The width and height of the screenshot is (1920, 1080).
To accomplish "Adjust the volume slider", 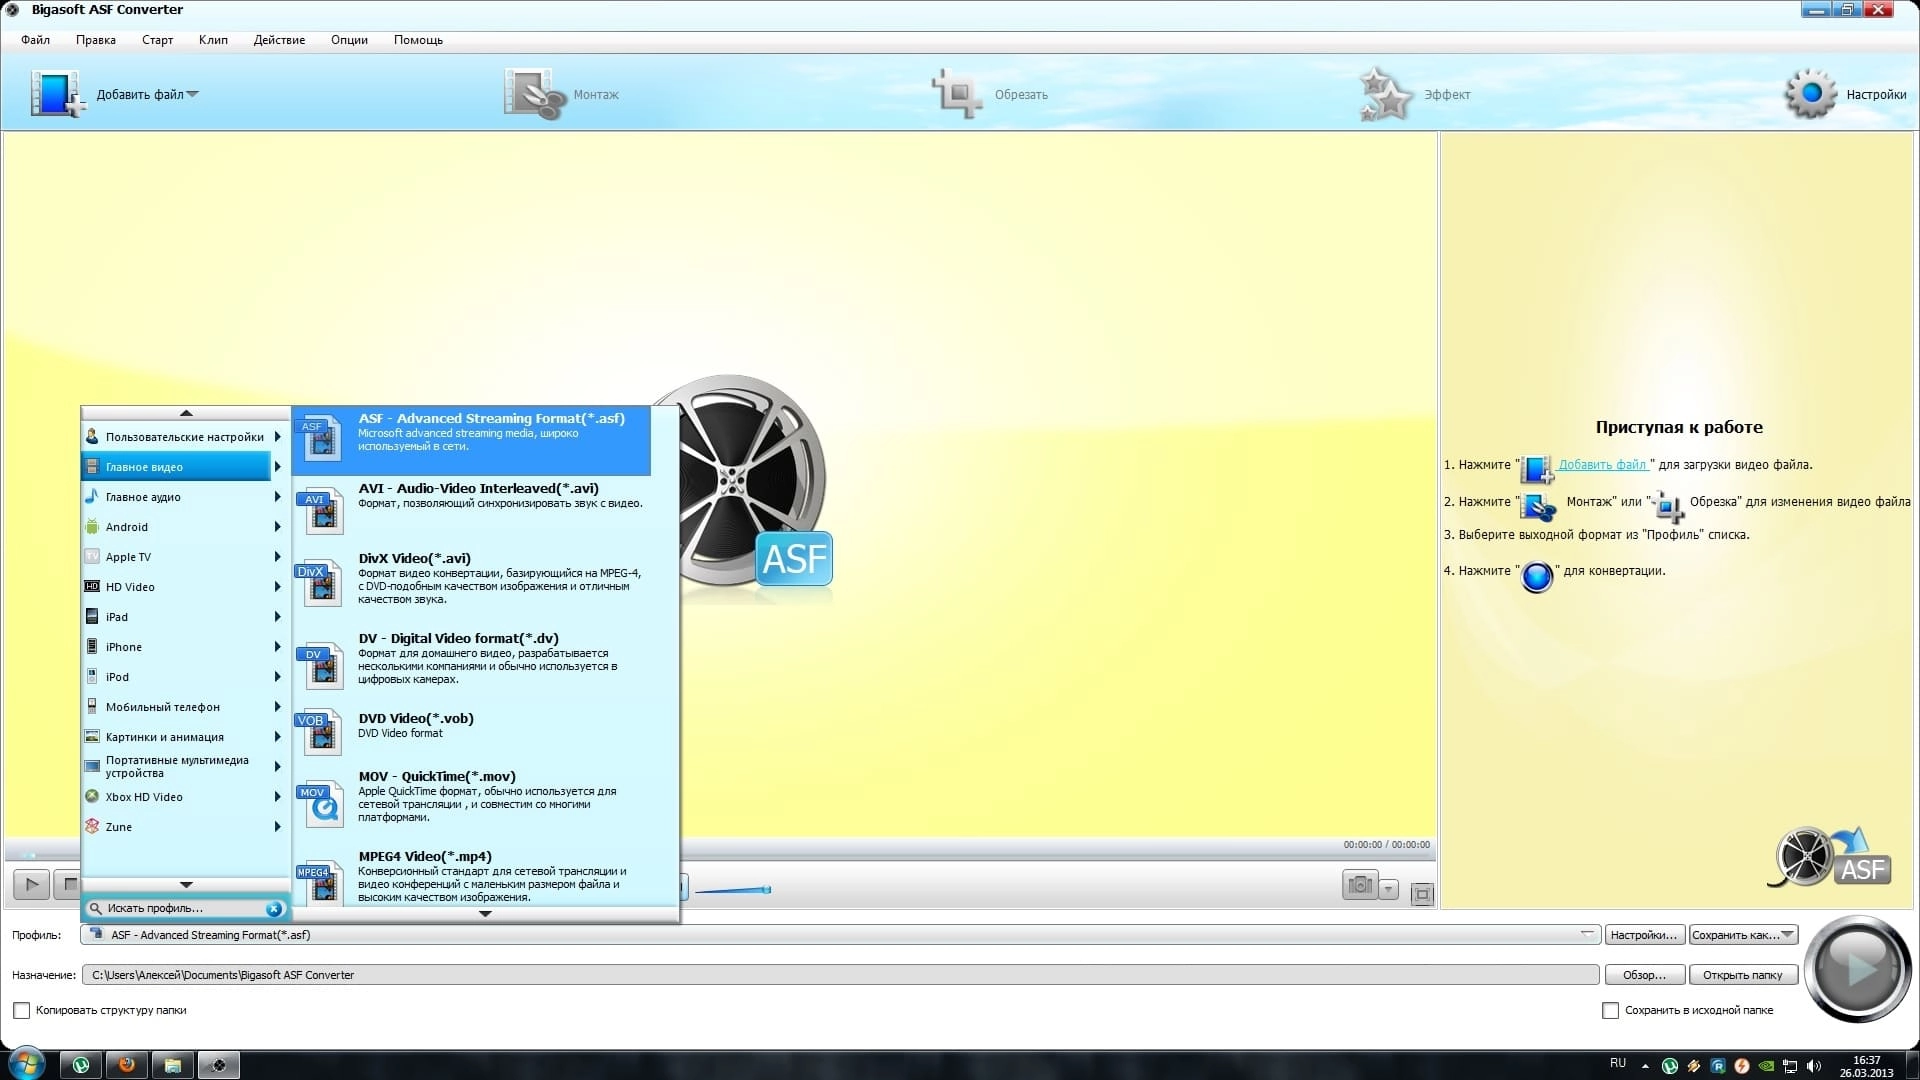I will pos(732,889).
